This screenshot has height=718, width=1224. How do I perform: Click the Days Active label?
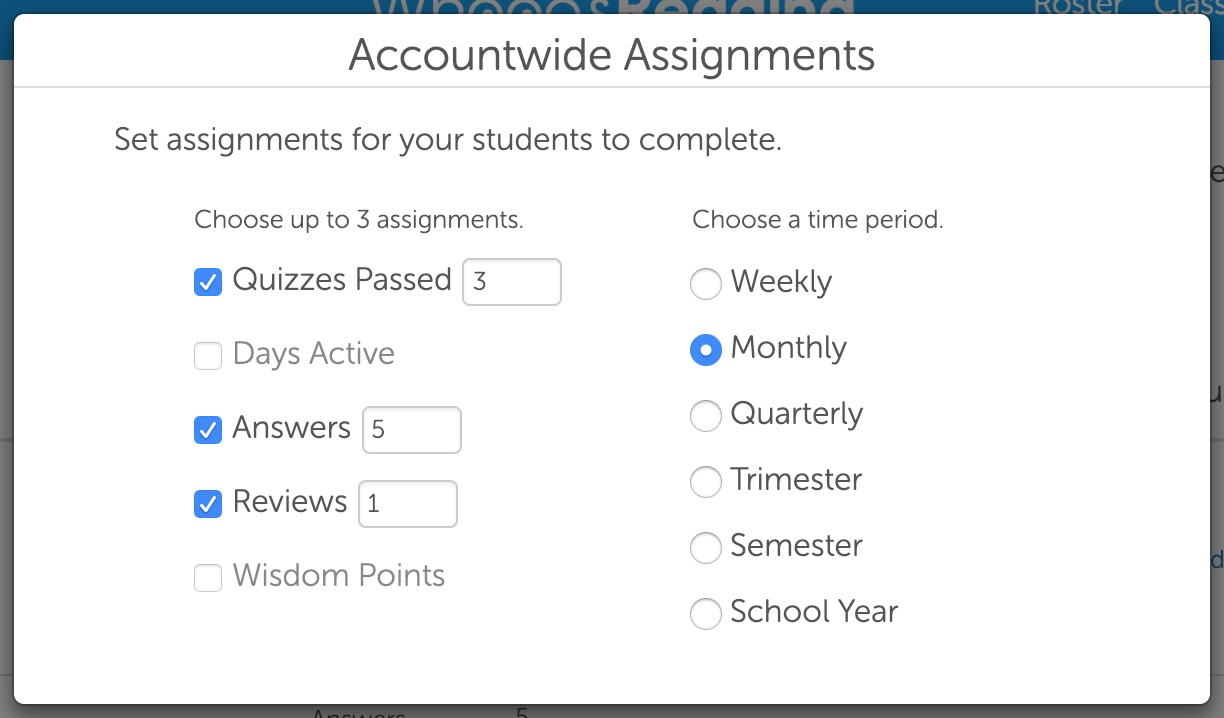(x=313, y=354)
